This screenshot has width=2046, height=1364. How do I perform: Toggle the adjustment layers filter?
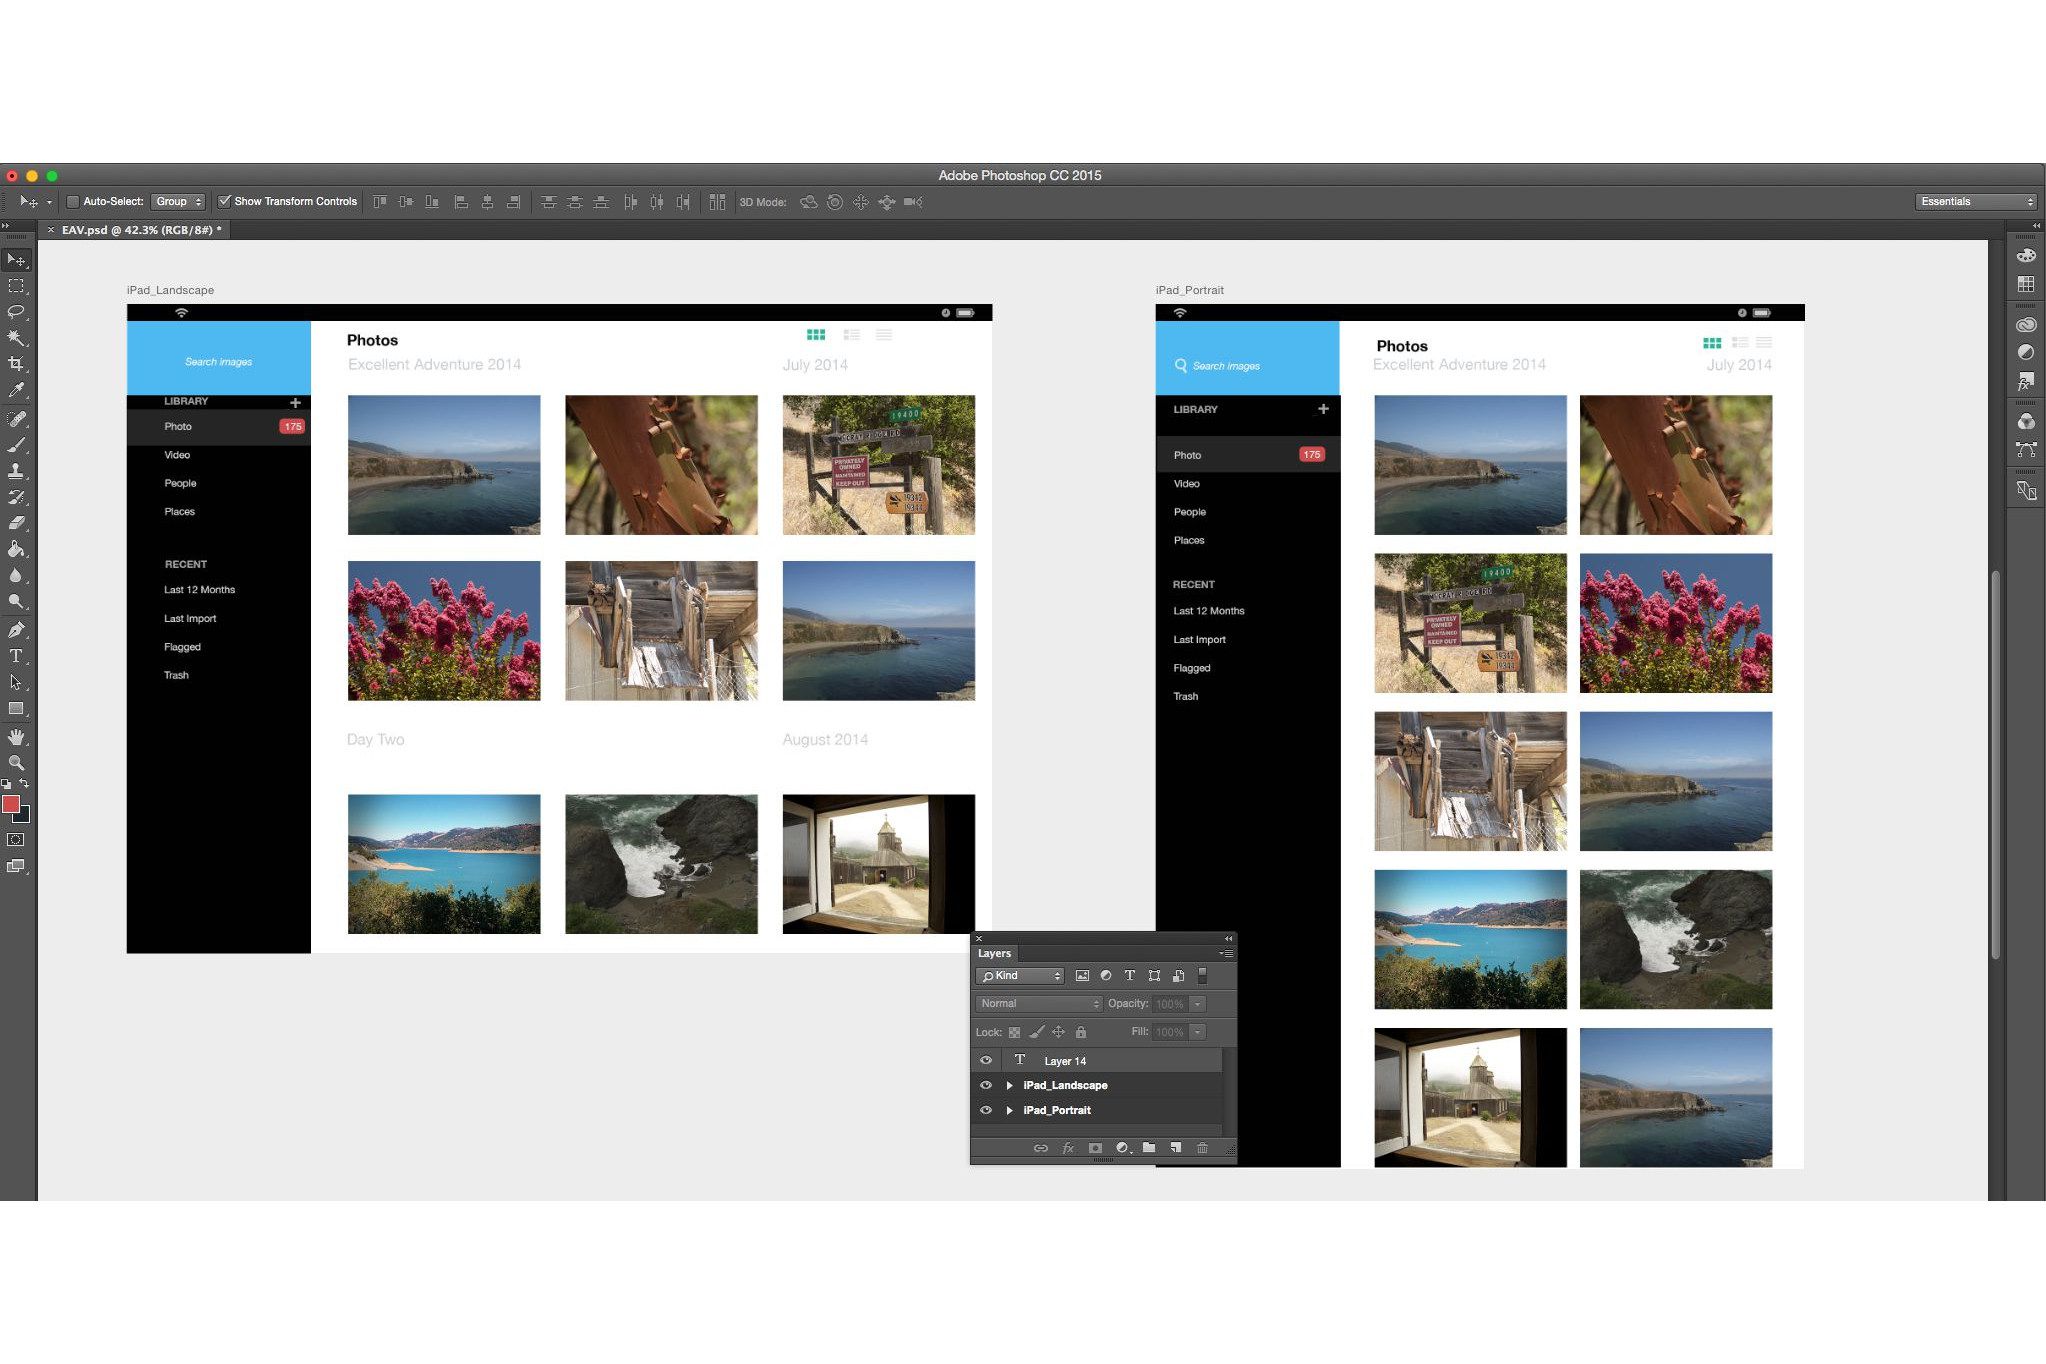point(1106,976)
